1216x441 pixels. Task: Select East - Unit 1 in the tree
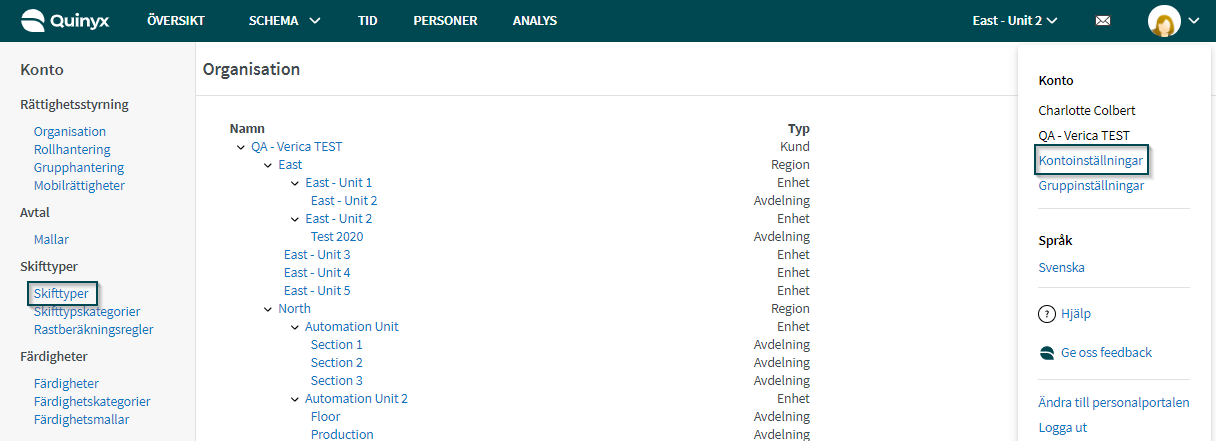click(339, 183)
